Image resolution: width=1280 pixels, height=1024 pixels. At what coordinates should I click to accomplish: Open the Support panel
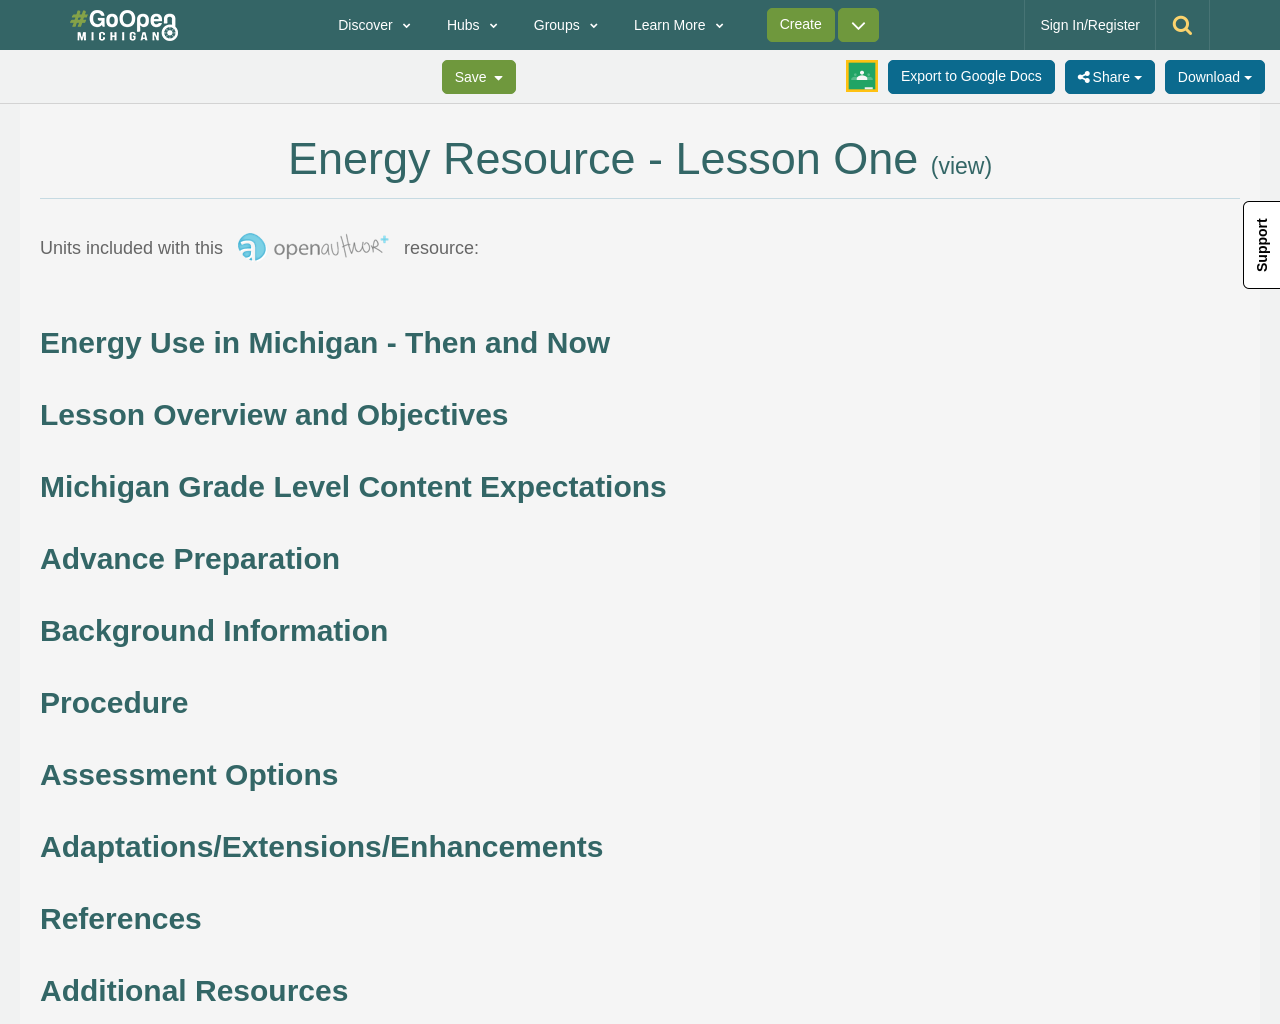(x=1261, y=244)
